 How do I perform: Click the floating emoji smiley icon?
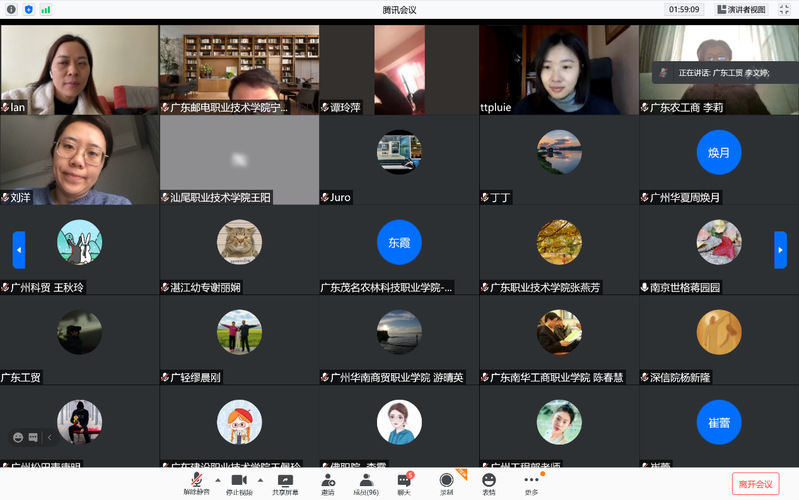pyautogui.click(x=17, y=437)
